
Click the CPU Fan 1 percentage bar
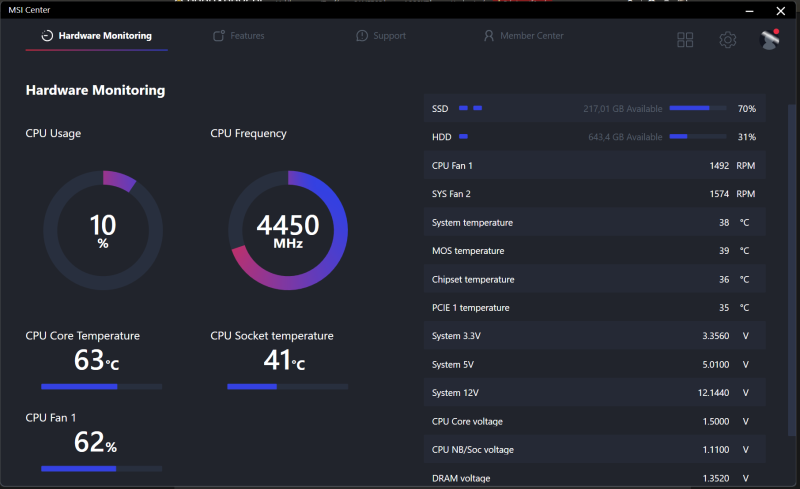point(102,469)
